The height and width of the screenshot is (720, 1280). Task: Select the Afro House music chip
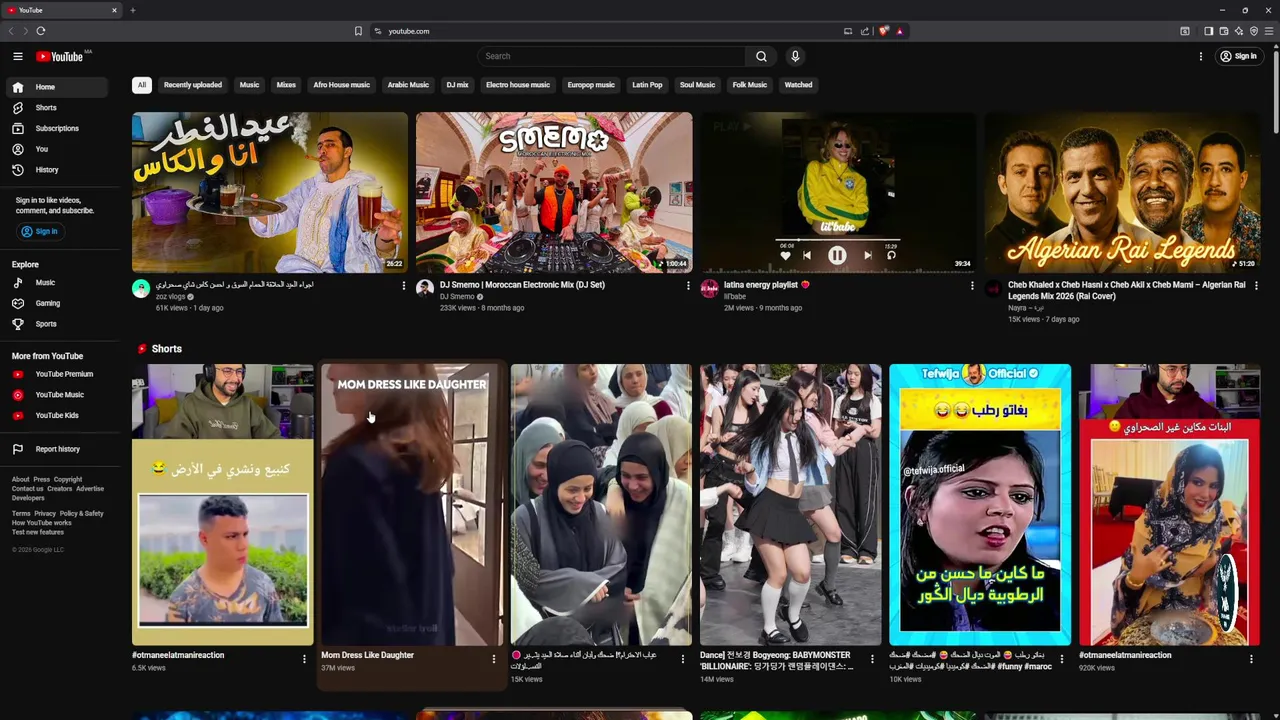click(342, 85)
